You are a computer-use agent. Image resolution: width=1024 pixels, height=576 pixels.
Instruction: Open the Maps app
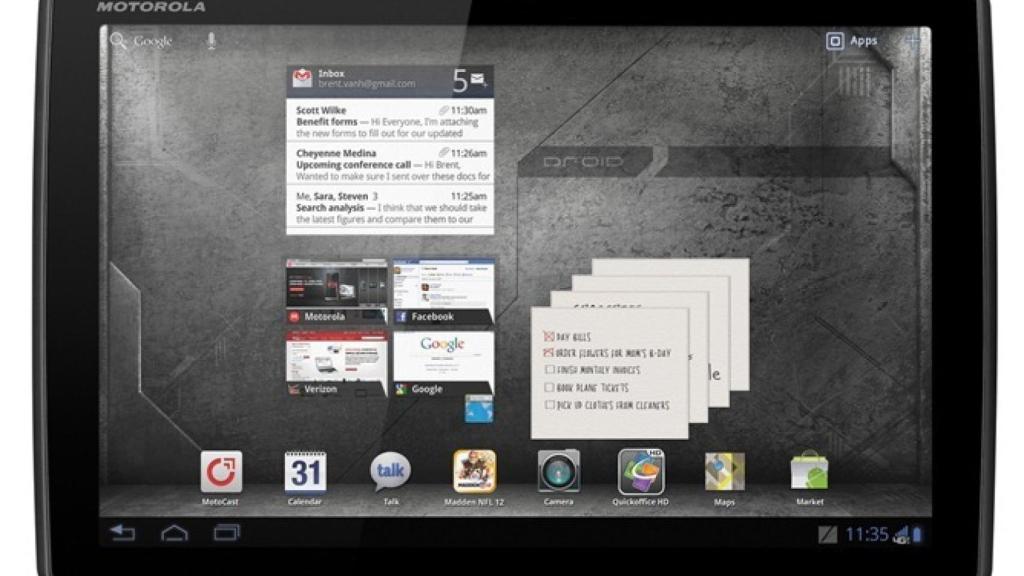[725, 472]
